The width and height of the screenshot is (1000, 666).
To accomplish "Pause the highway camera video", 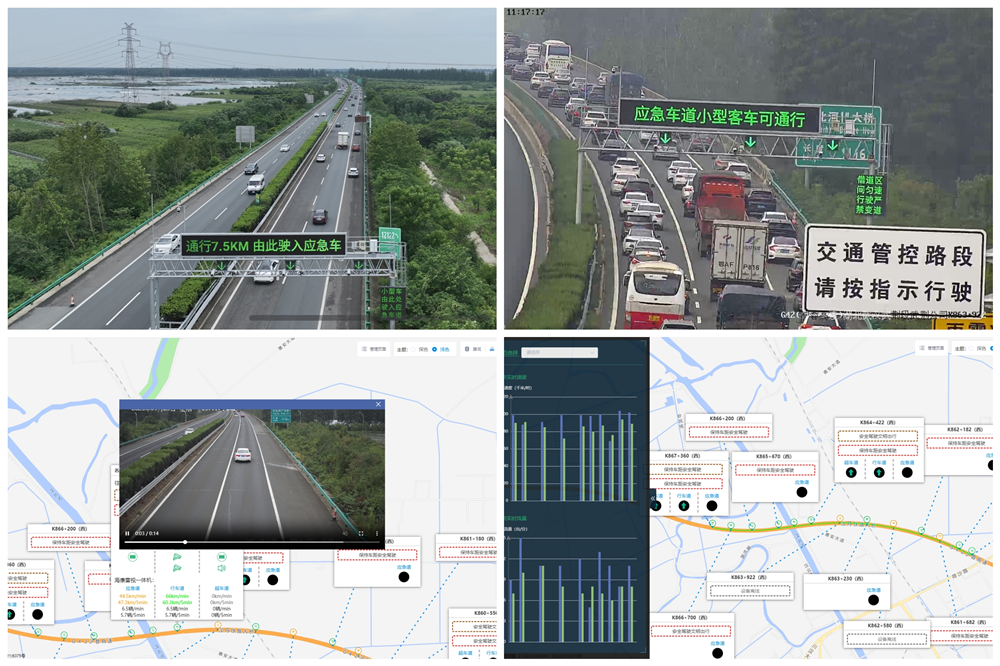I will pyautogui.click(x=127, y=533).
